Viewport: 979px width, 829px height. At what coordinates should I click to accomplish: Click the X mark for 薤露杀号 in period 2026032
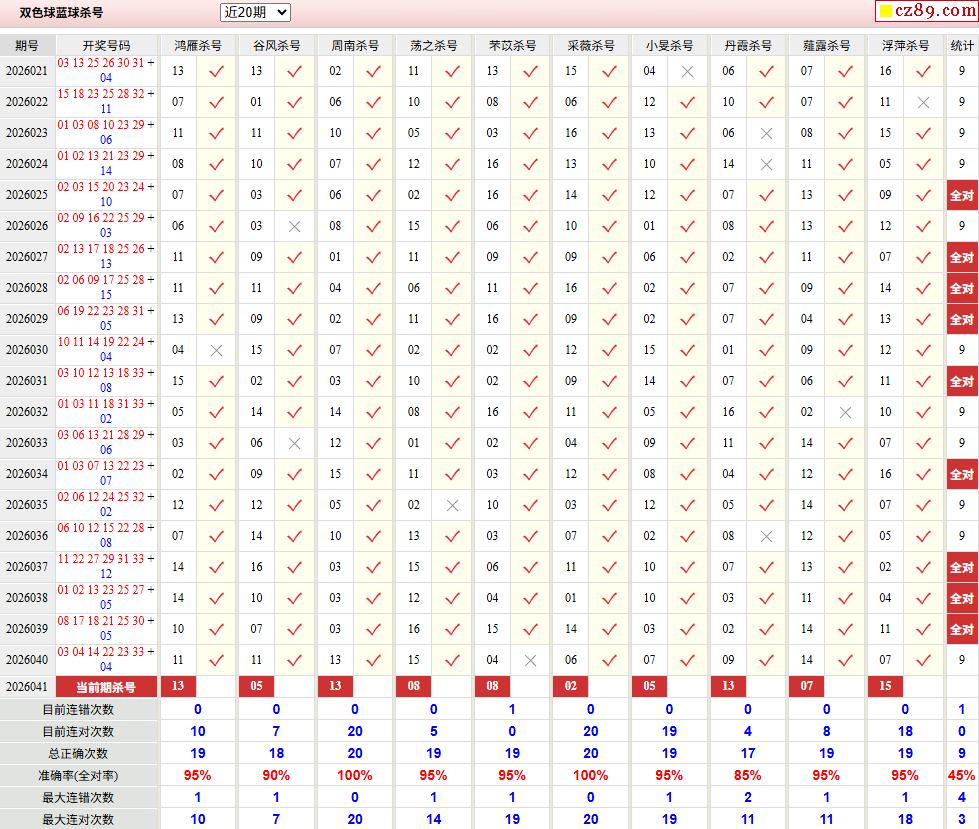pos(845,412)
